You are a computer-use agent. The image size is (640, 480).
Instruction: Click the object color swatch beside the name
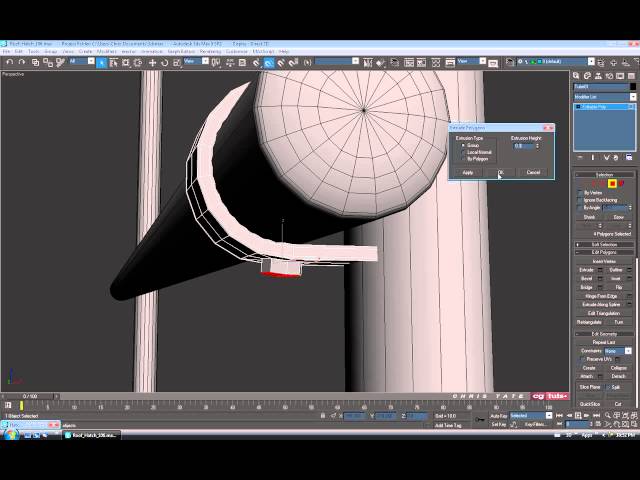pos(630,87)
